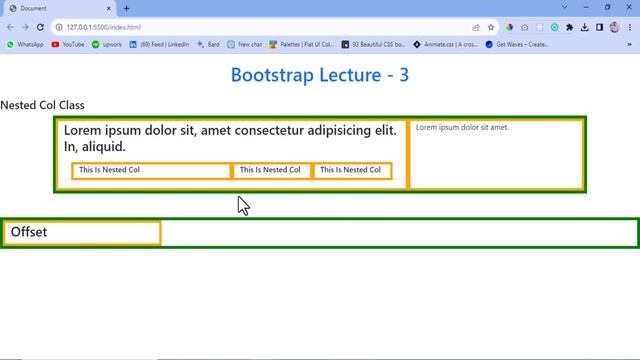Click the middle This Is Nested Col box
This screenshot has height=360, width=640.
pos(271,171)
